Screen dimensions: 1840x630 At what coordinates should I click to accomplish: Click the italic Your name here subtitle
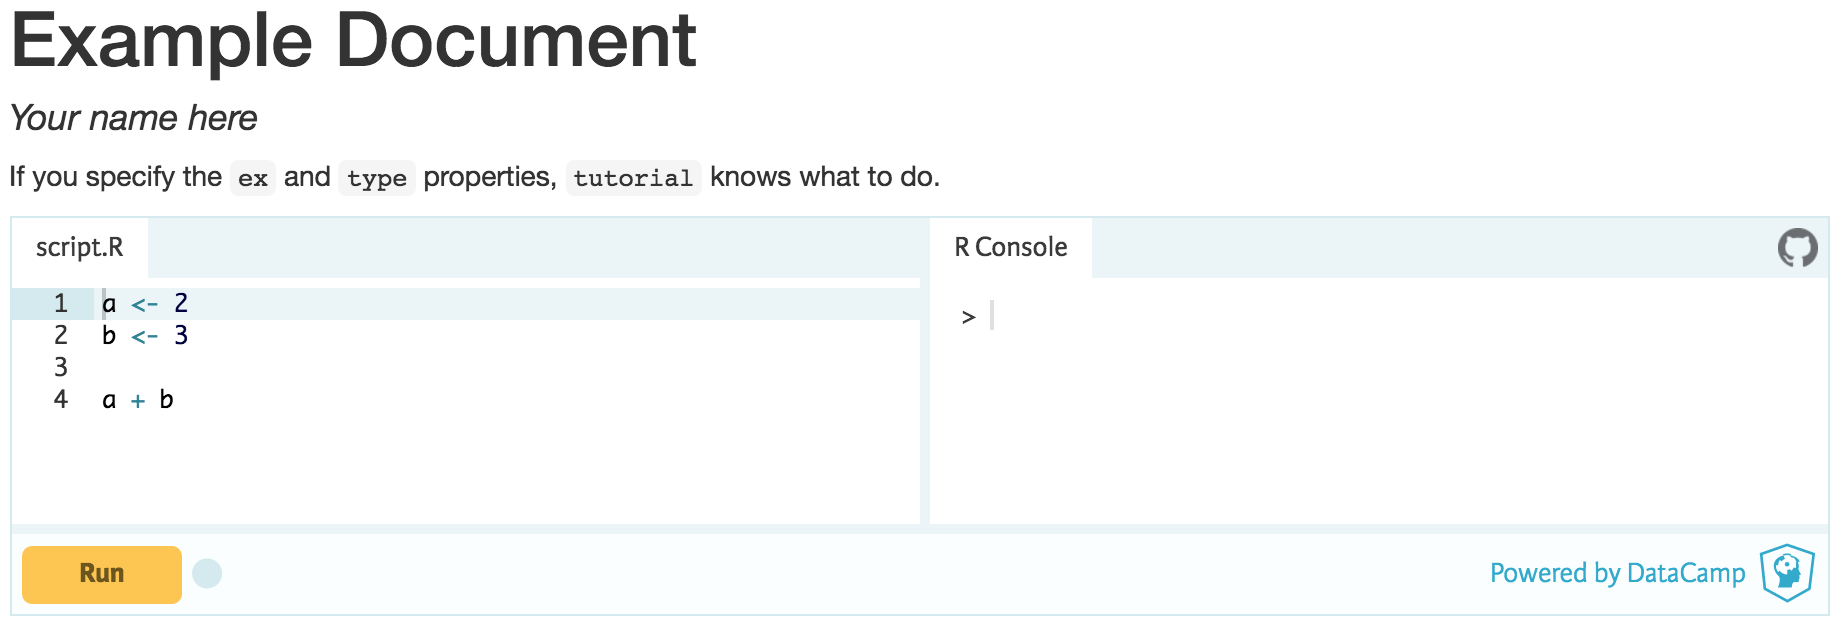click(x=132, y=118)
